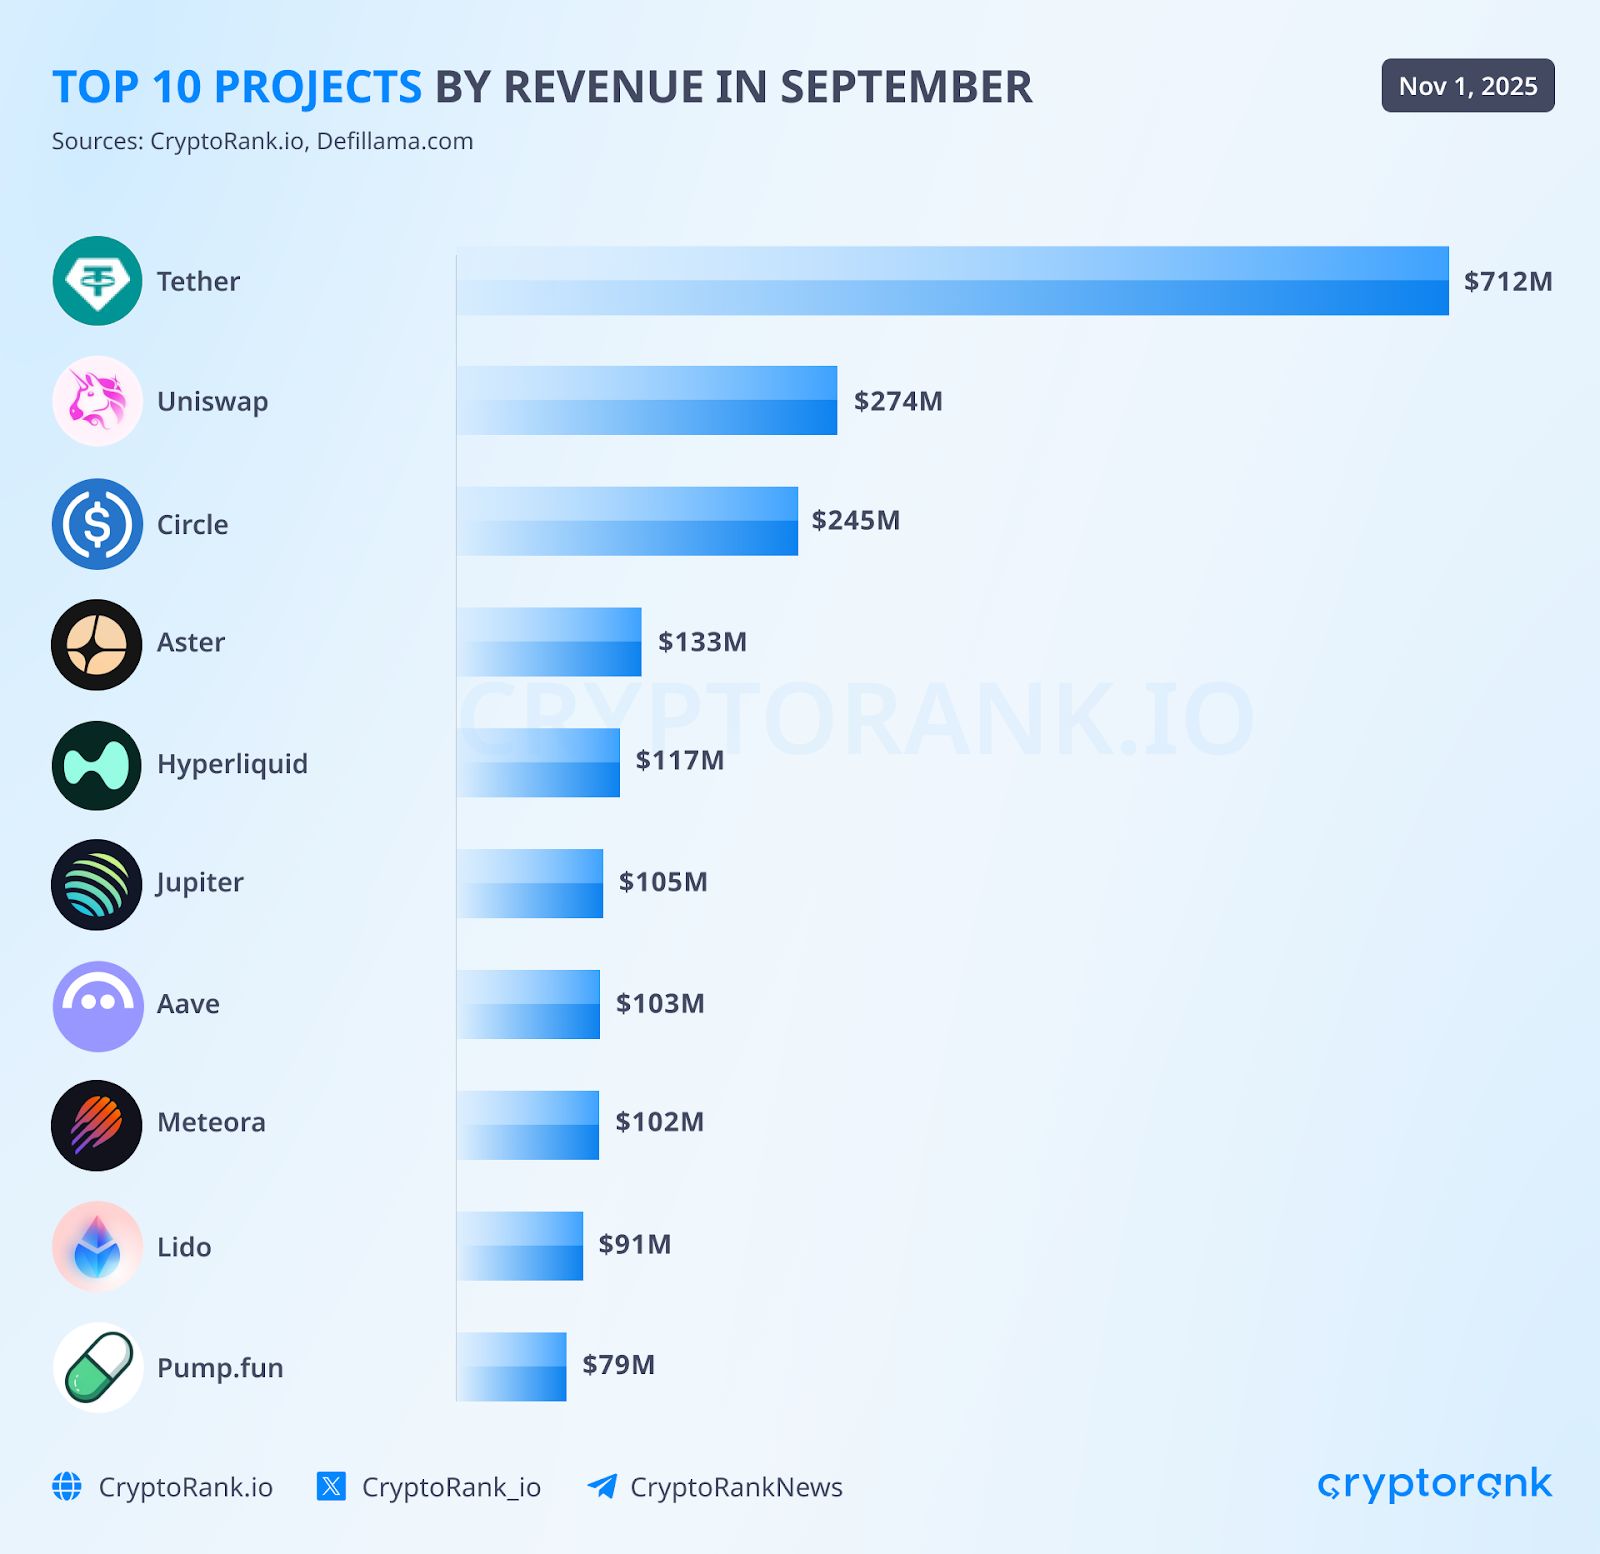Open the CryptoRankNews Telegram link

736,1488
